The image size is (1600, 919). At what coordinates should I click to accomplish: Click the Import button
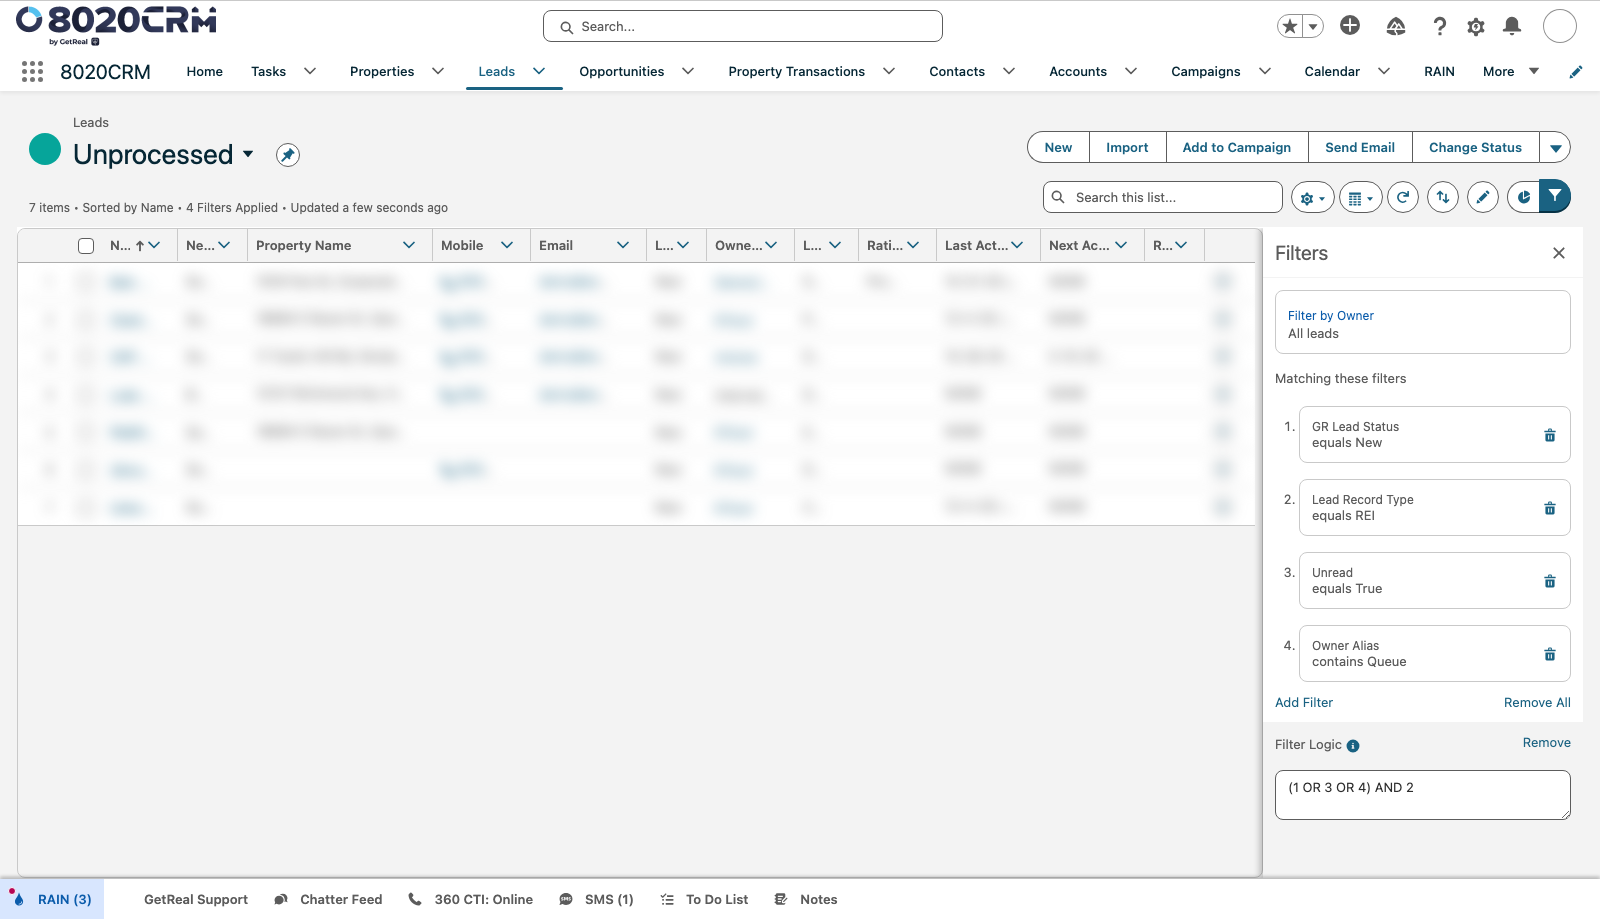click(x=1127, y=147)
